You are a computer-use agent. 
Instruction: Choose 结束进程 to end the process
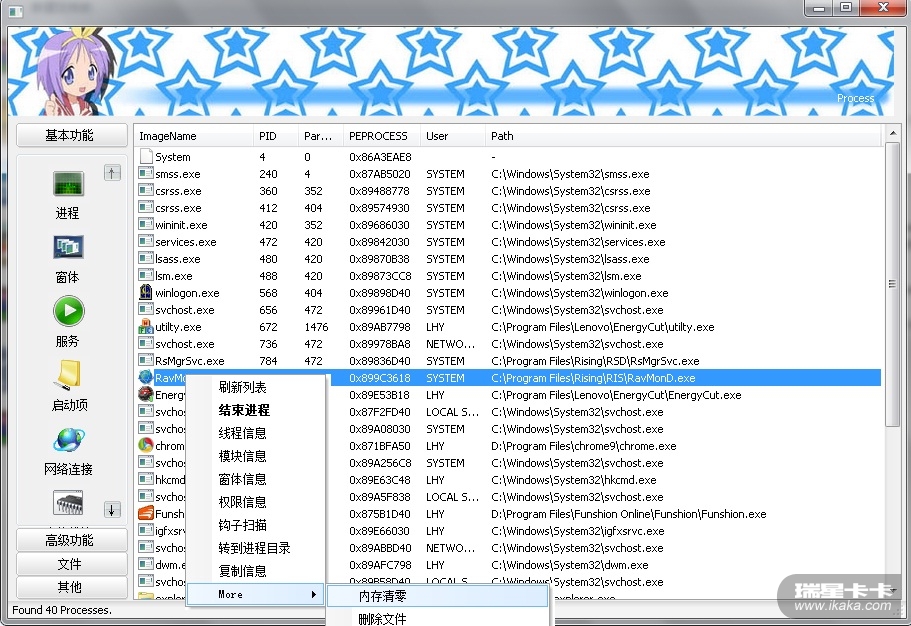coord(256,410)
